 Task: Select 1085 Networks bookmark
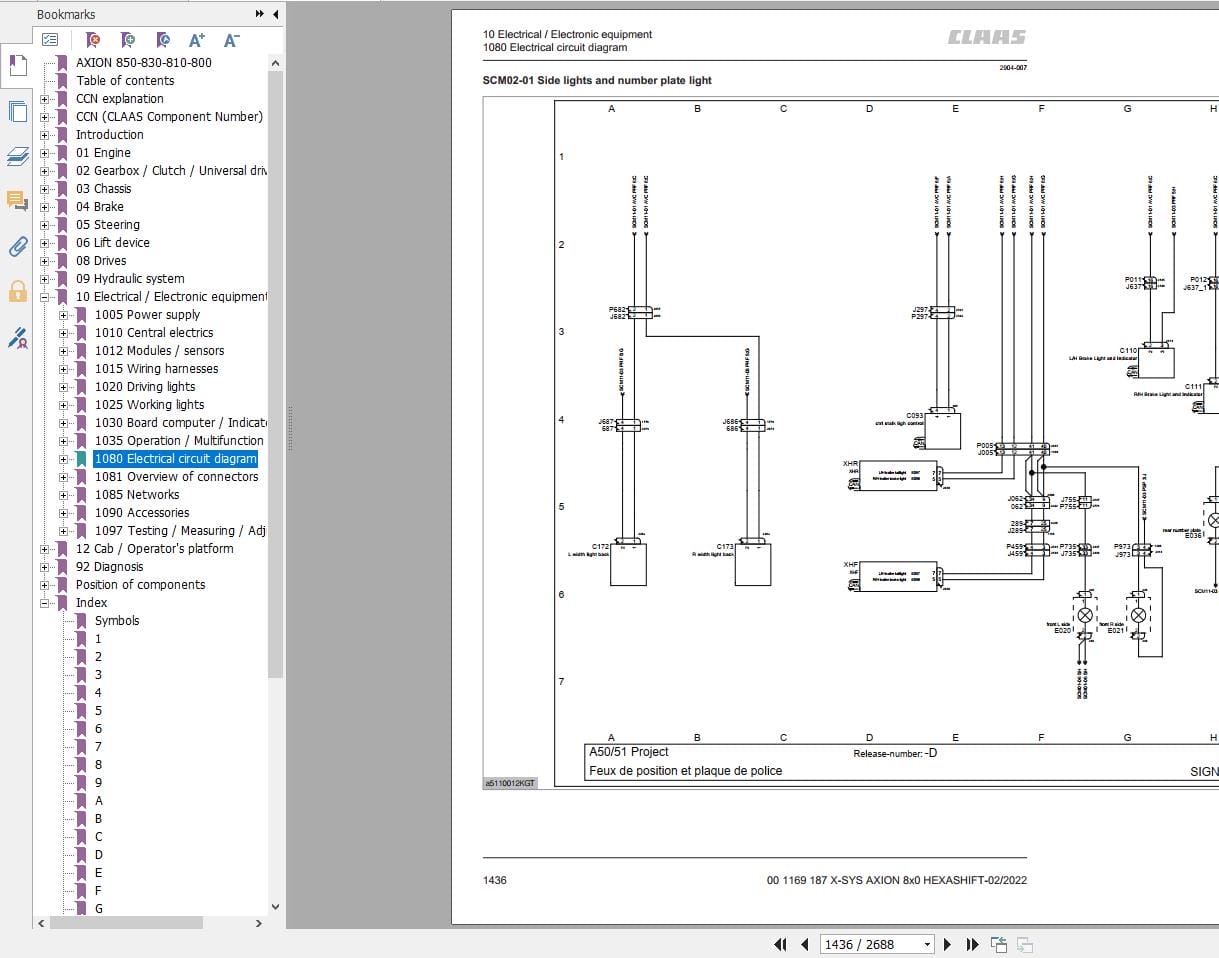(x=137, y=495)
